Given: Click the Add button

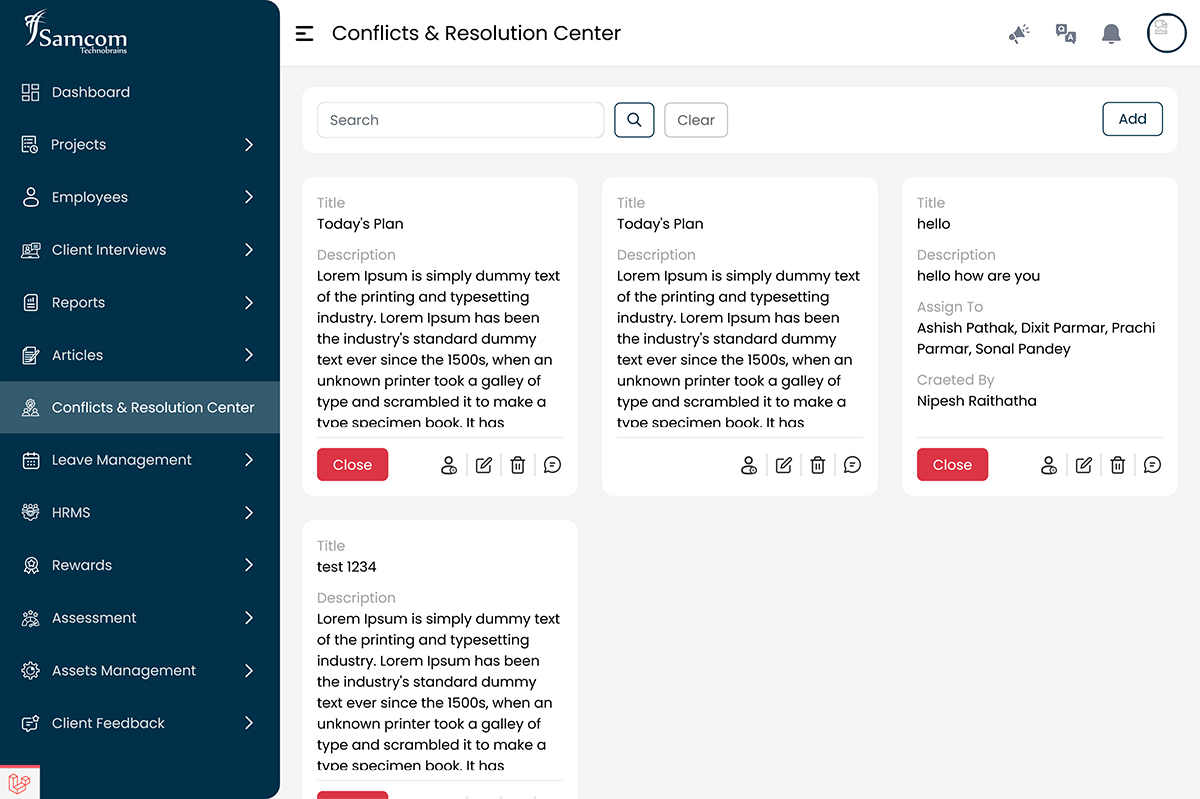Looking at the screenshot, I should pos(1133,119).
